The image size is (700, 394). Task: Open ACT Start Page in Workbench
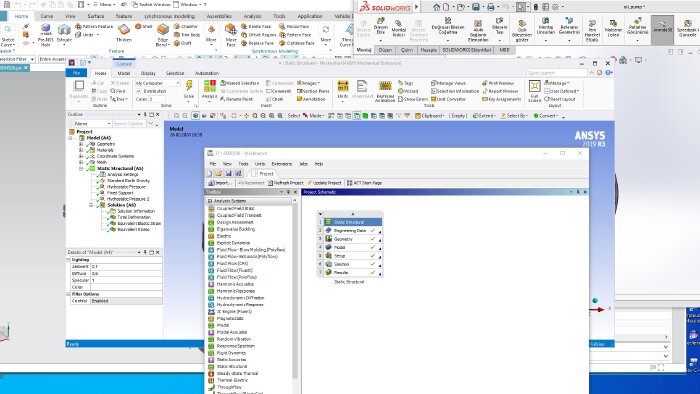point(364,183)
